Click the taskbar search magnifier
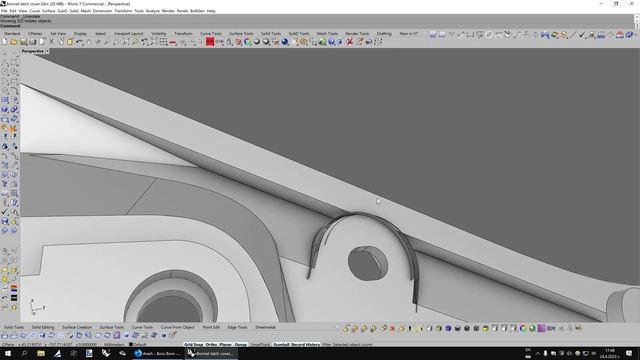The height and width of the screenshot is (360, 640). 24,353
